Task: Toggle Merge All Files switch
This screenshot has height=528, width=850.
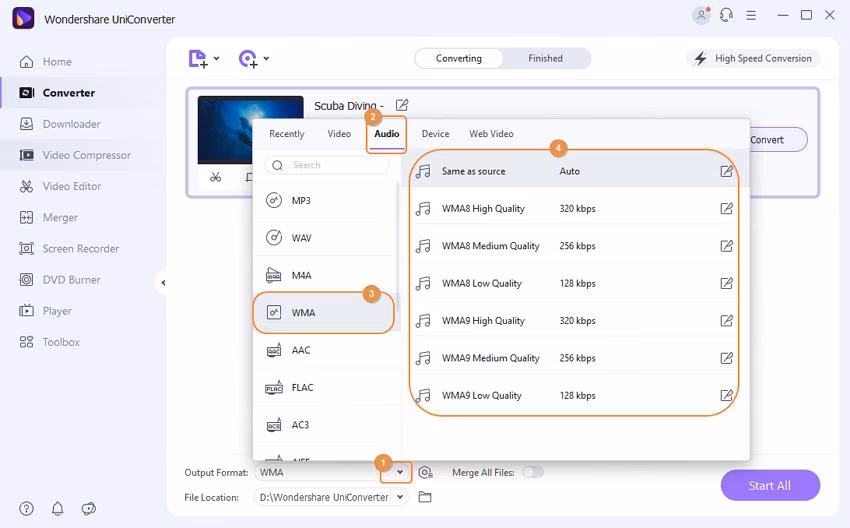Action: 533,472
